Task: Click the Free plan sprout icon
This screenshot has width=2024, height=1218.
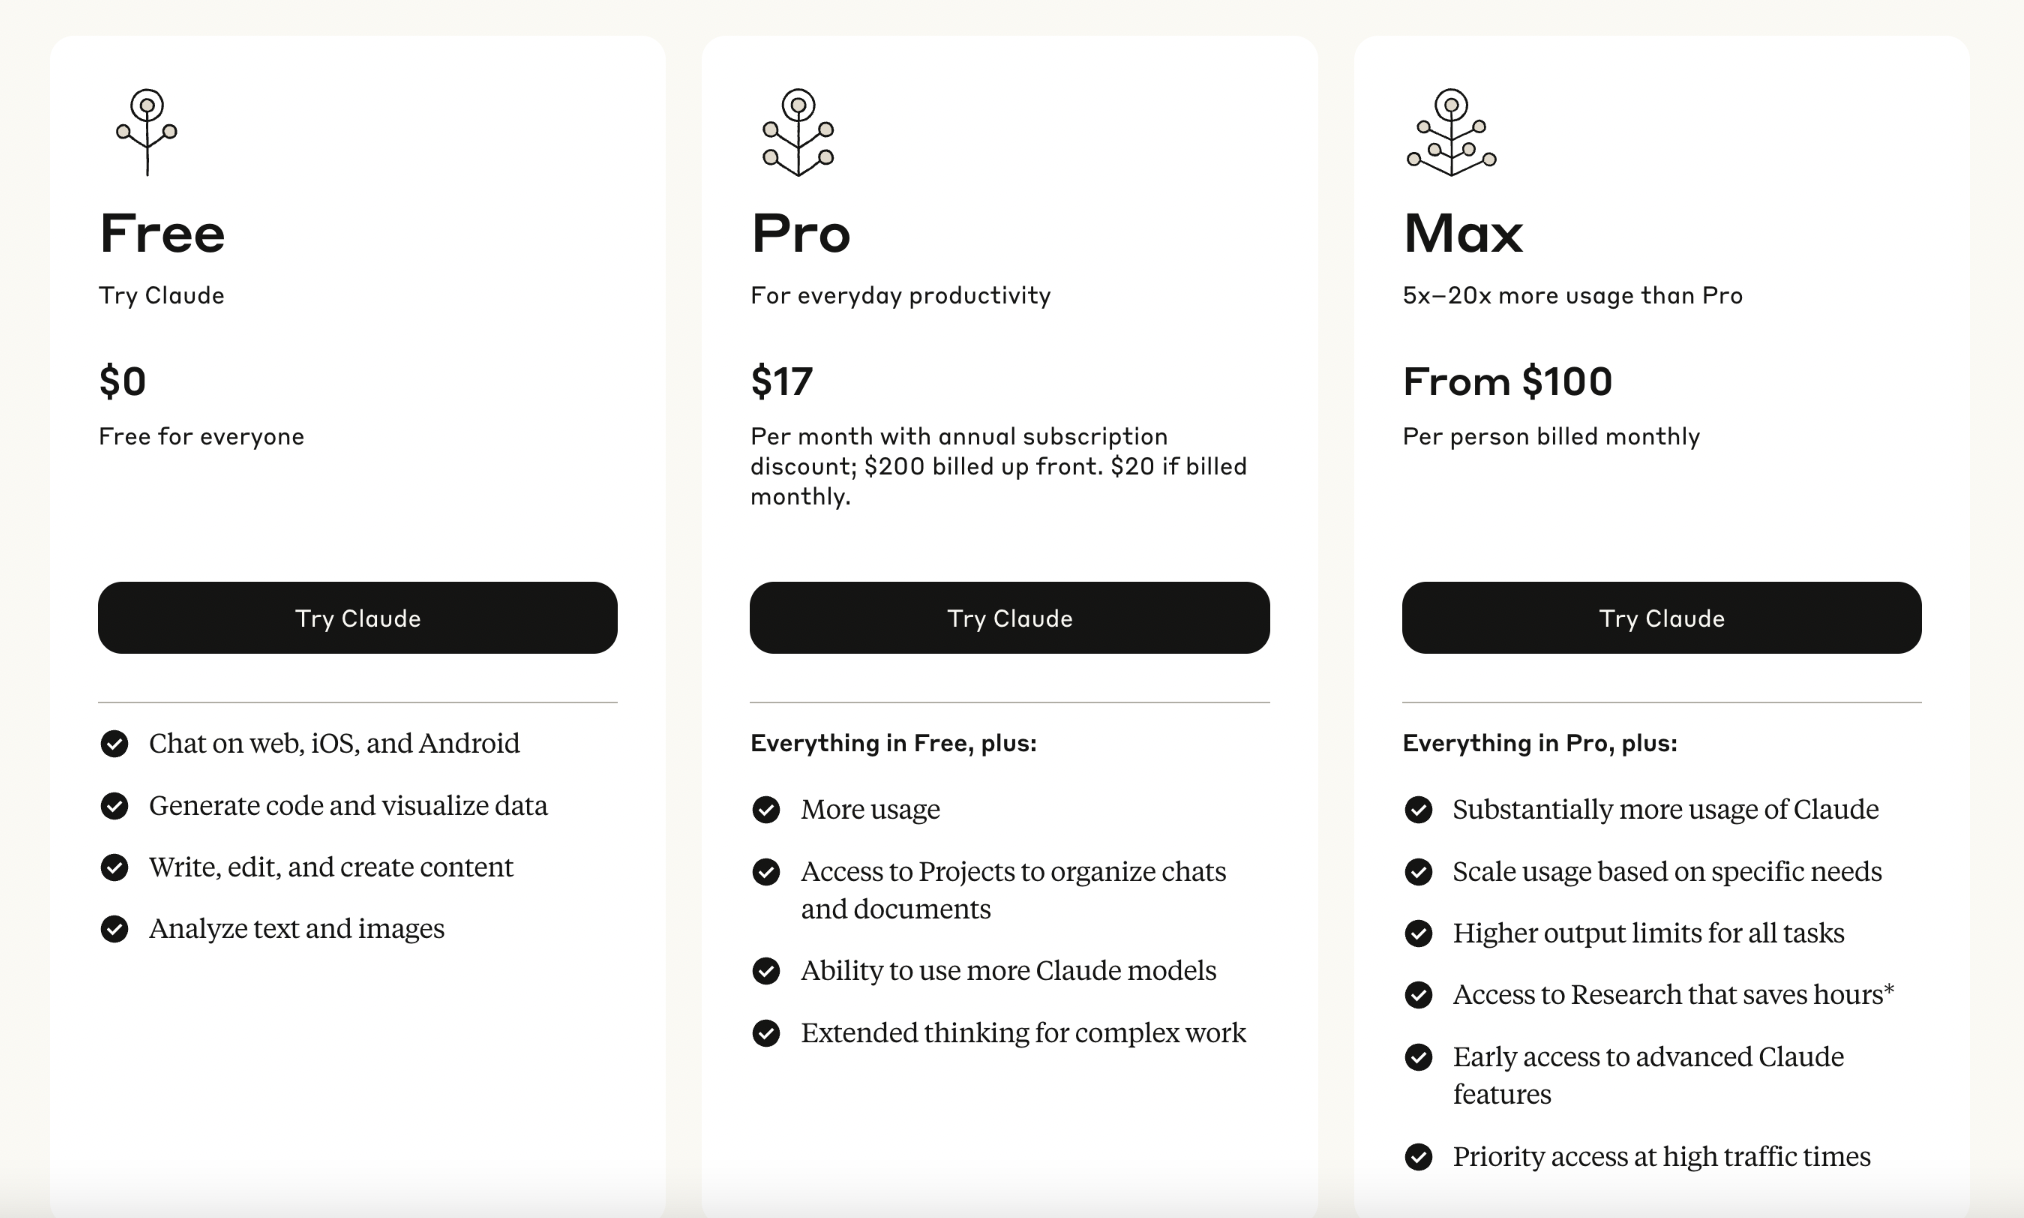Action: (x=147, y=132)
